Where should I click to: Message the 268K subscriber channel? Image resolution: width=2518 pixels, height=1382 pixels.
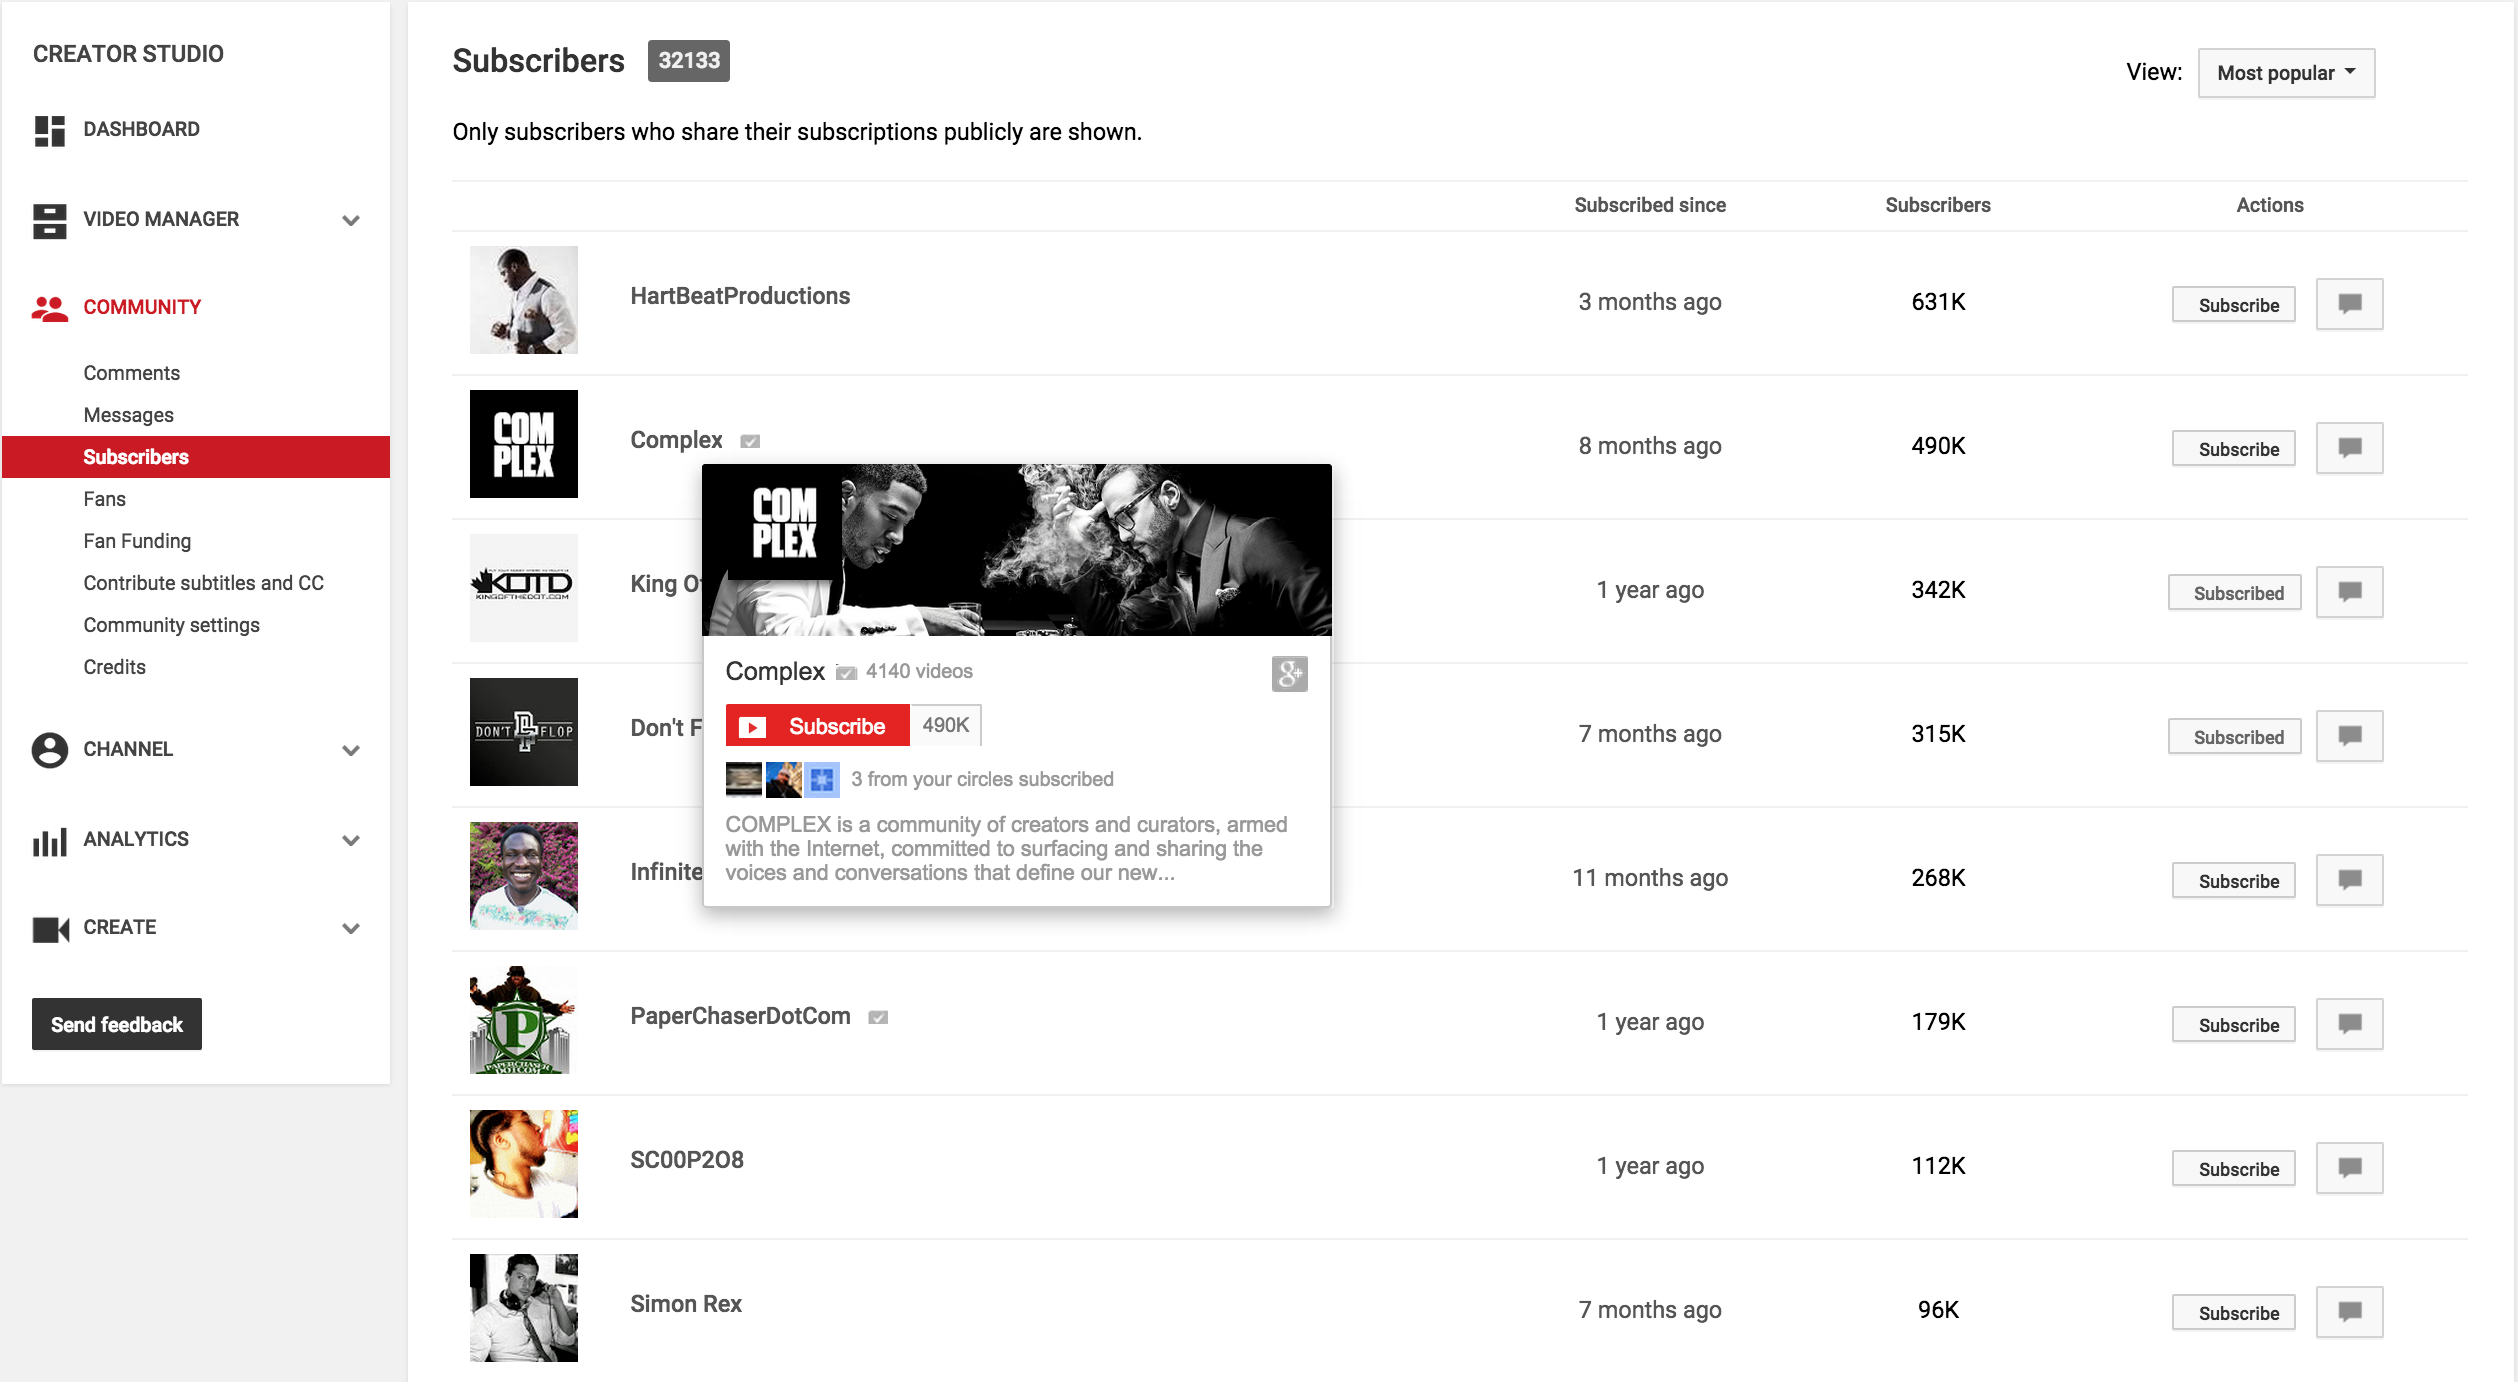click(2349, 879)
